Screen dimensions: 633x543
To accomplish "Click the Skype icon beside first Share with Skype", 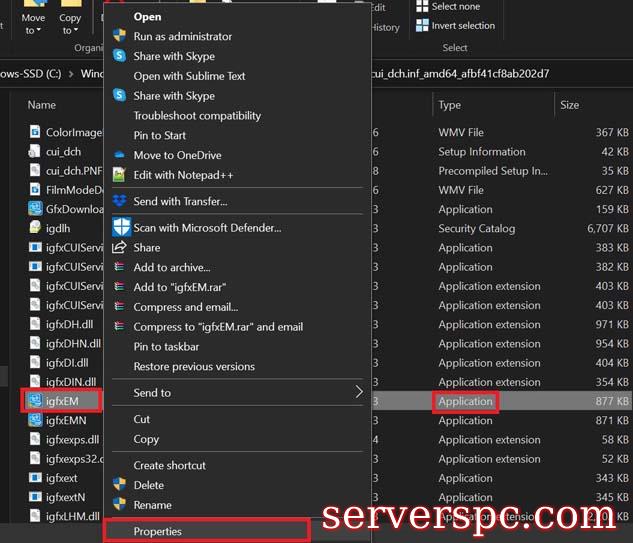I will click(x=120, y=57).
